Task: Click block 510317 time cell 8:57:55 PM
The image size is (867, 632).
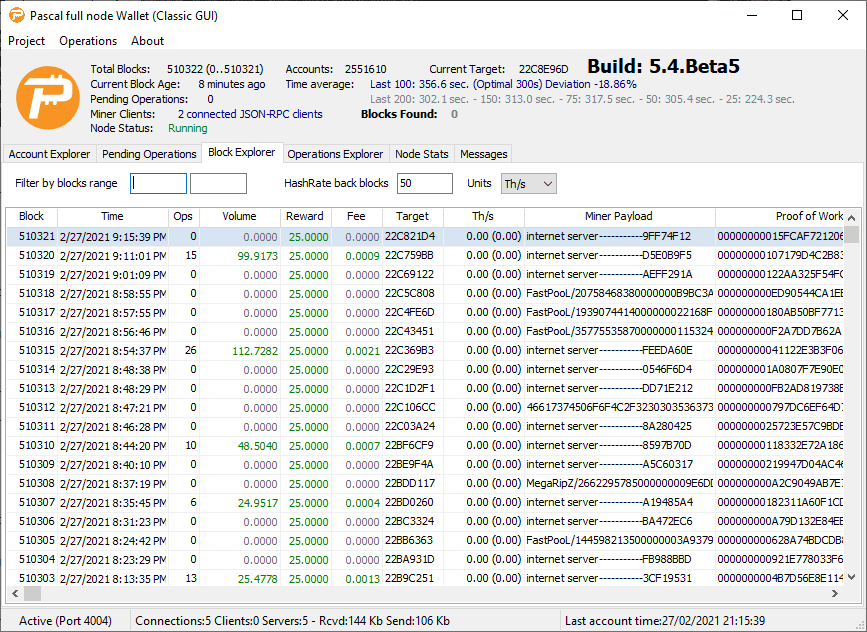Action: (x=113, y=313)
